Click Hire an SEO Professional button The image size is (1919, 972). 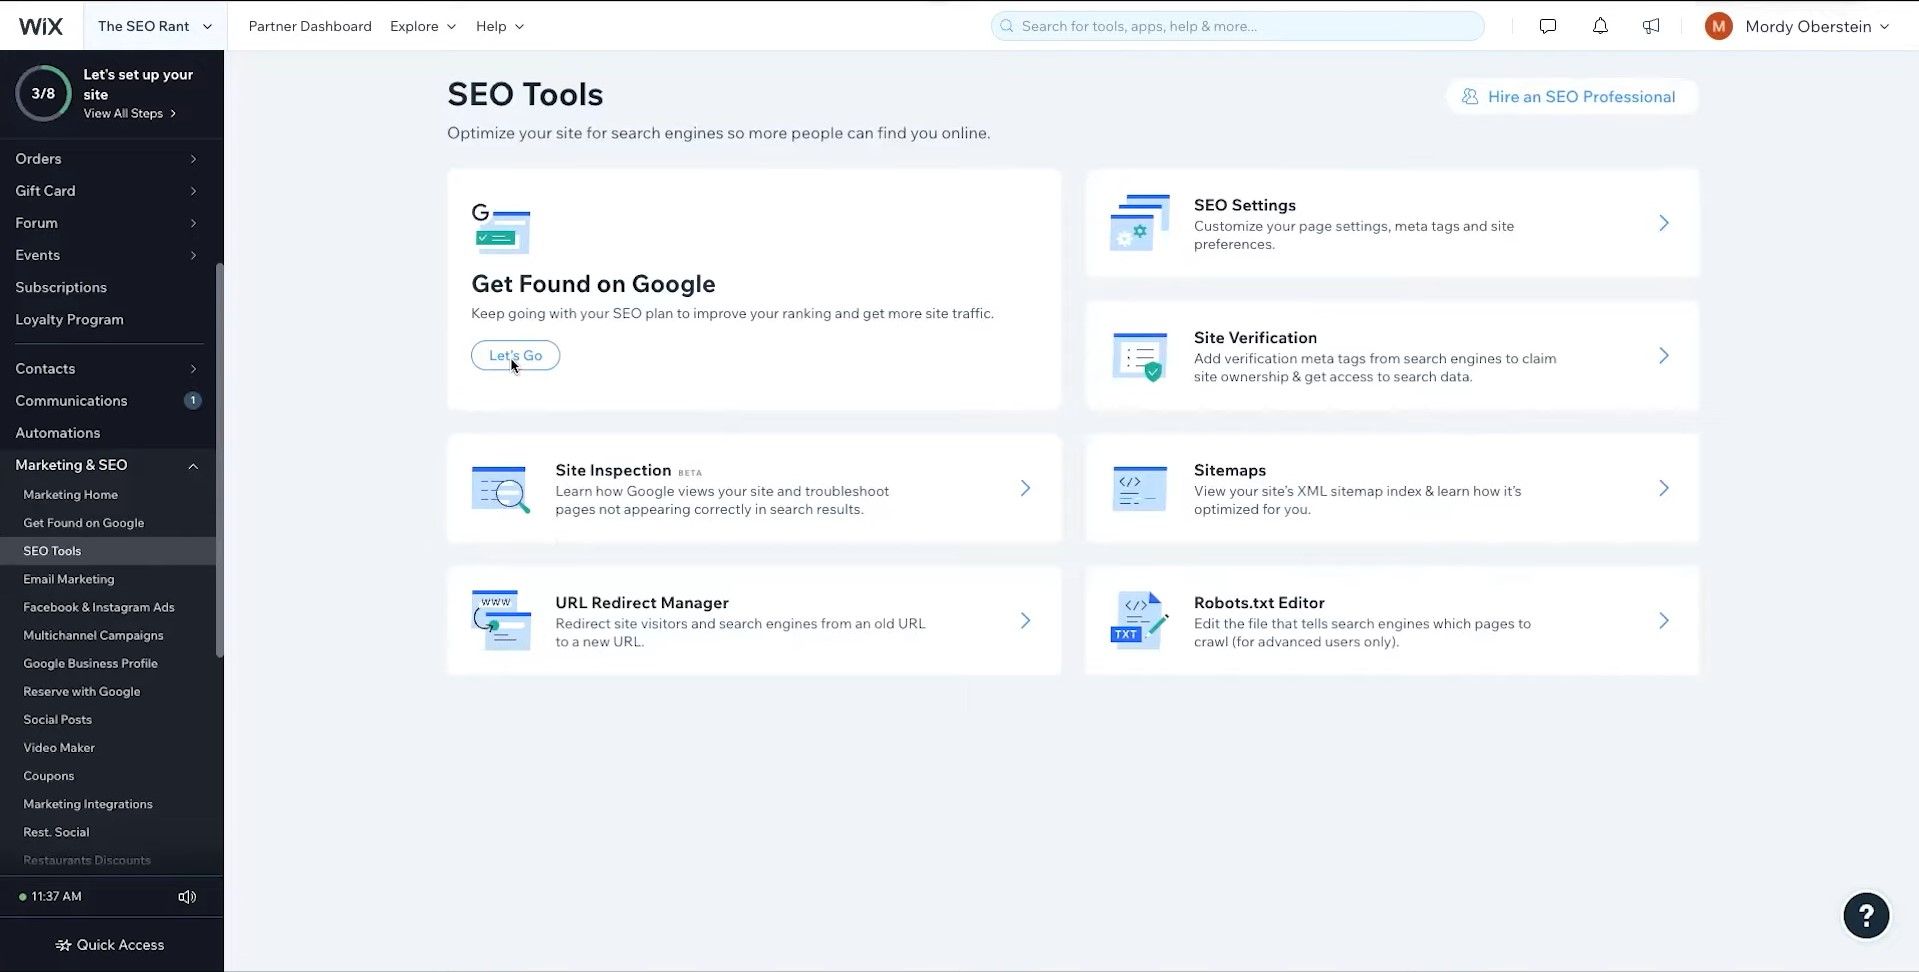click(1572, 97)
